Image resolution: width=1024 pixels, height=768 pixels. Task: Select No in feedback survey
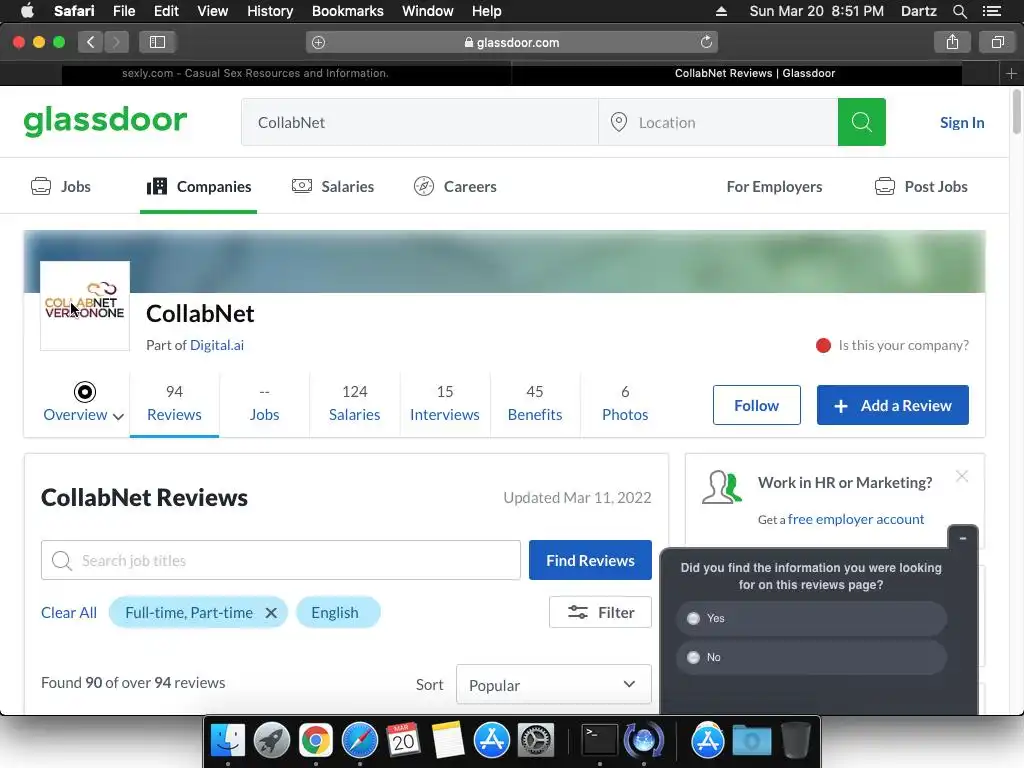pyautogui.click(x=812, y=658)
